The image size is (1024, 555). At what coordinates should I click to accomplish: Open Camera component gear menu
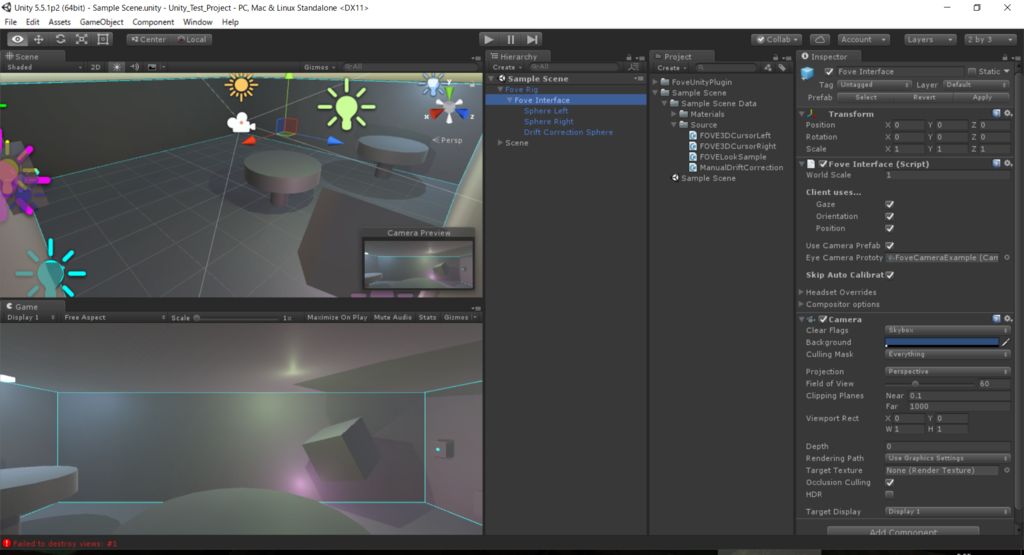click(1008, 319)
